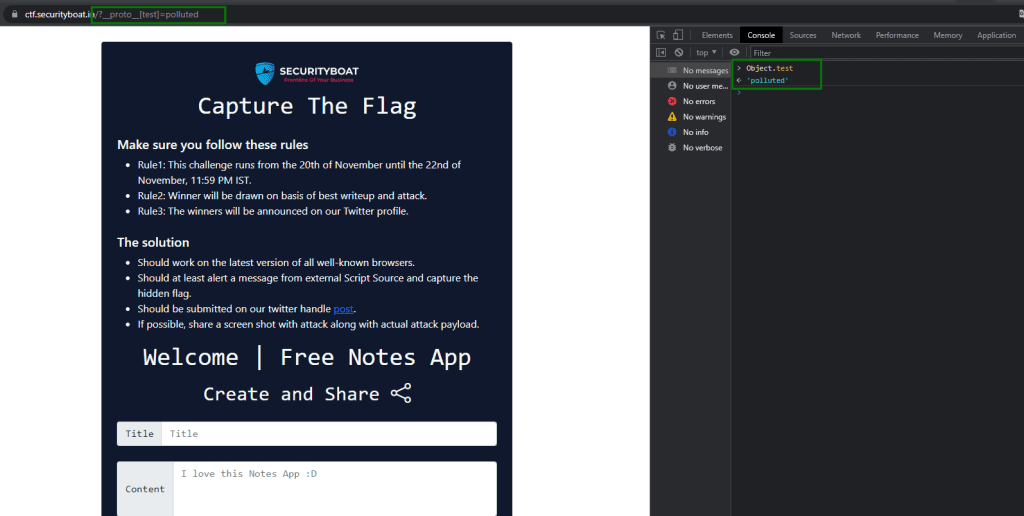Open the Twitter post link
The image size is (1024, 516).
pos(344,309)
